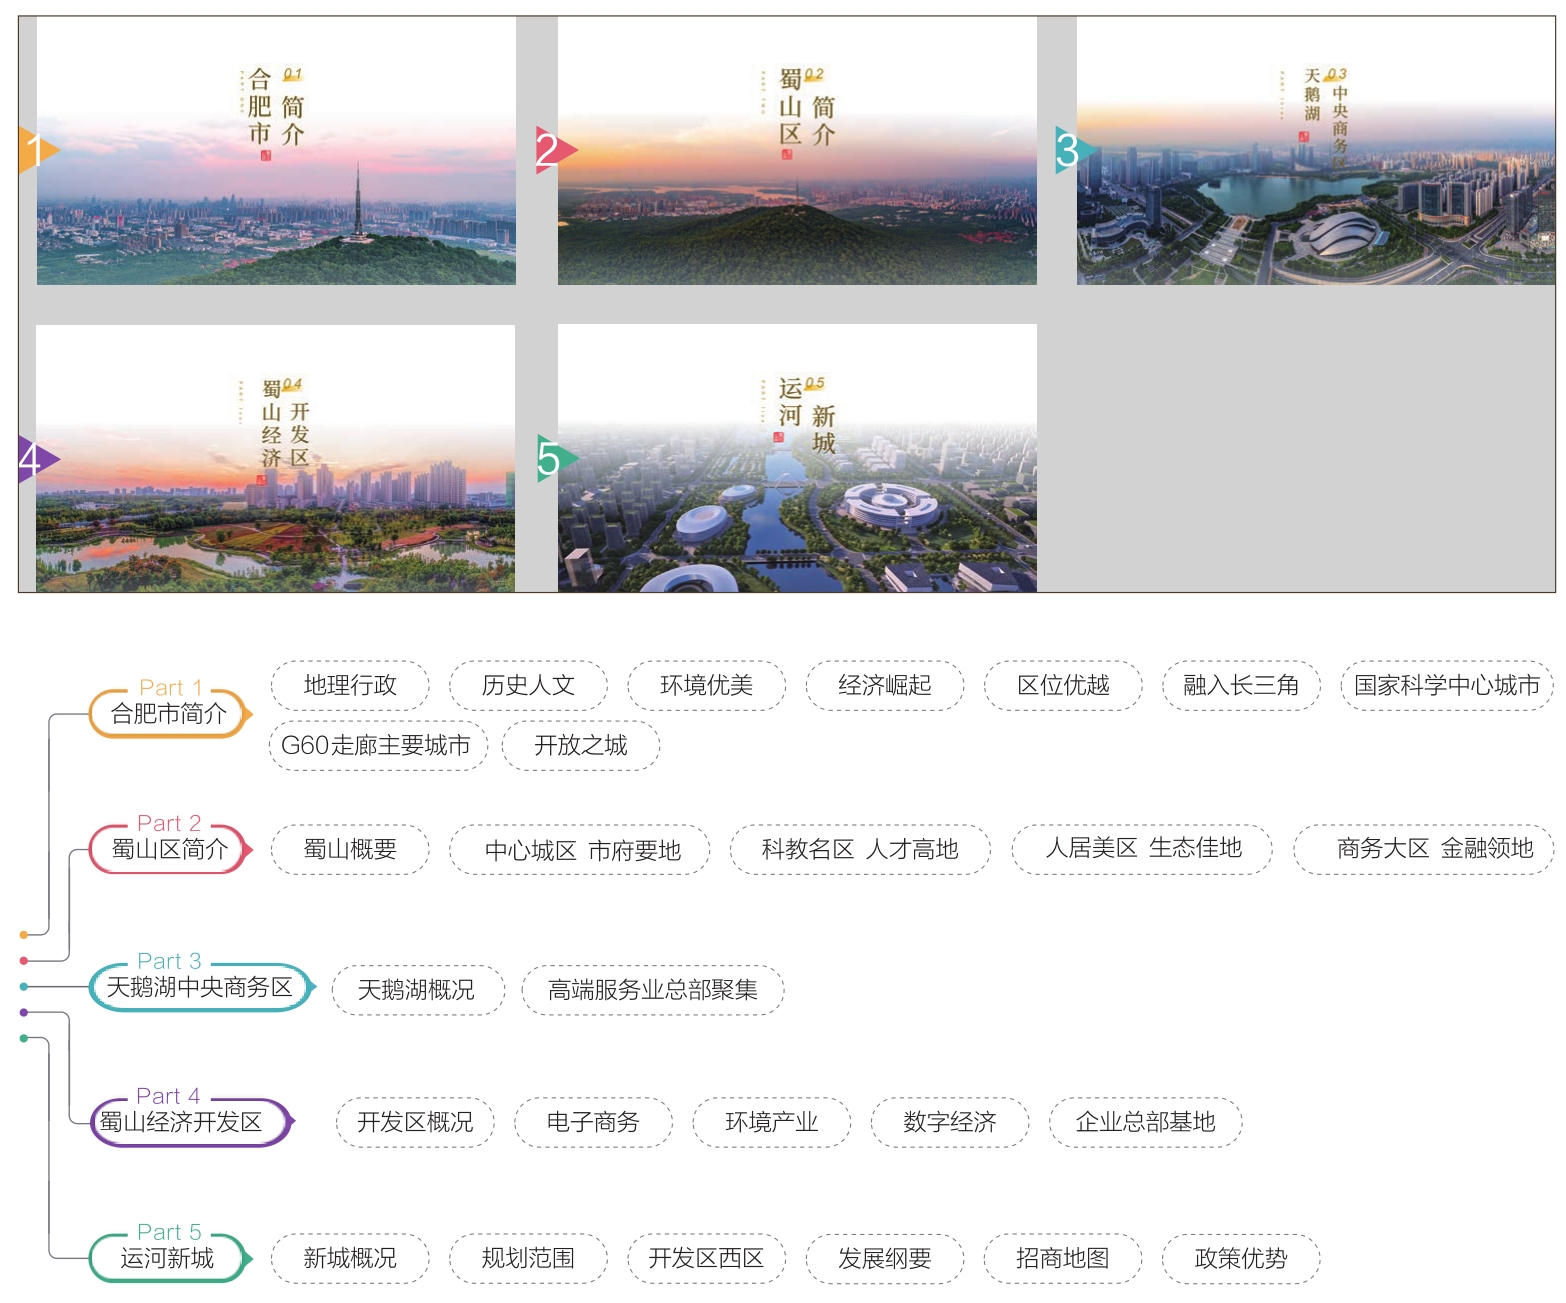Click the 地理行政 tag

click(350, 685)
